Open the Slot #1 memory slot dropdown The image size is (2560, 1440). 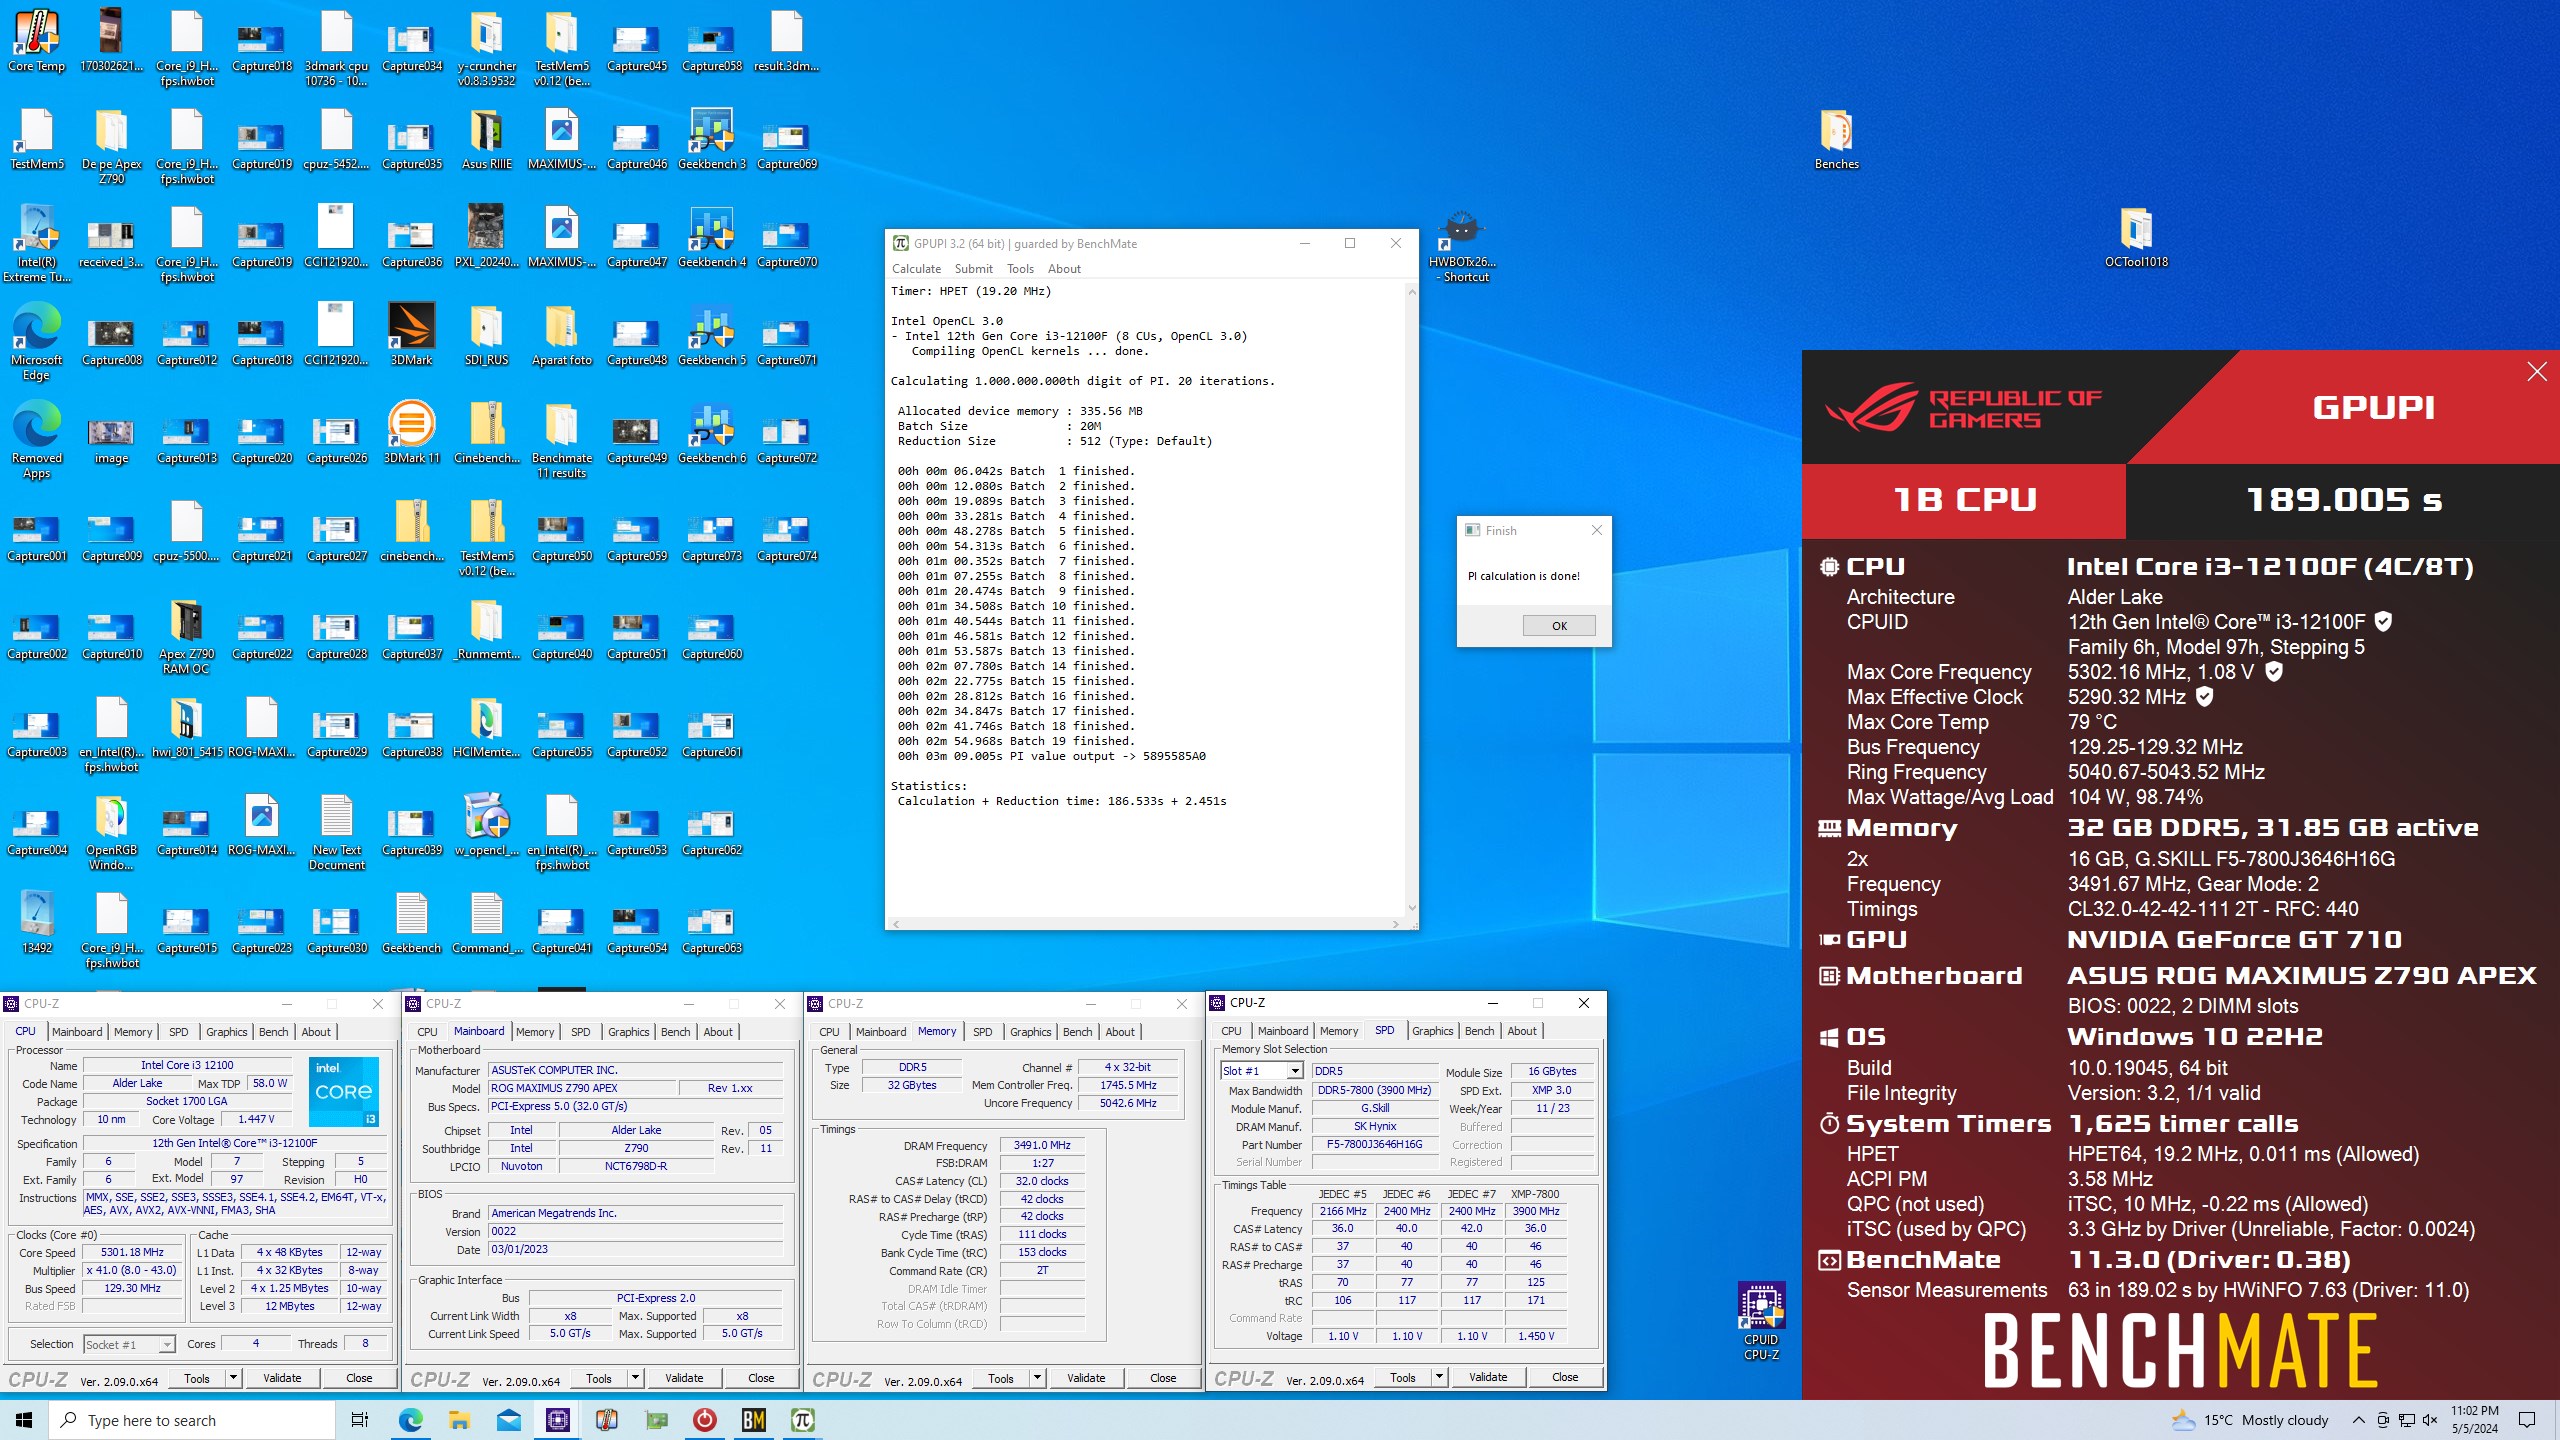pos(1262,1071)
